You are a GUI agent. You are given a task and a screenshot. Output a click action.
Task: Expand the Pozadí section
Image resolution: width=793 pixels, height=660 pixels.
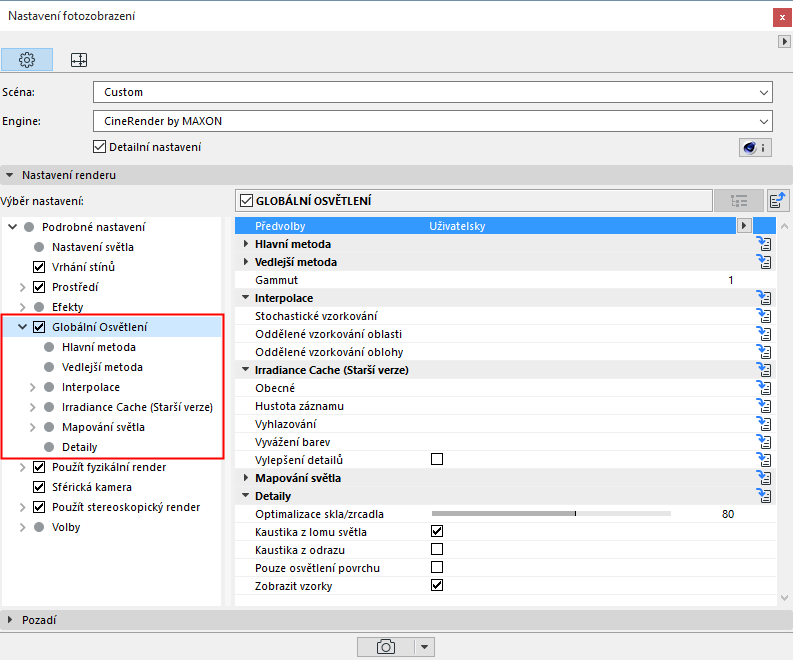[x=9, y=620]
